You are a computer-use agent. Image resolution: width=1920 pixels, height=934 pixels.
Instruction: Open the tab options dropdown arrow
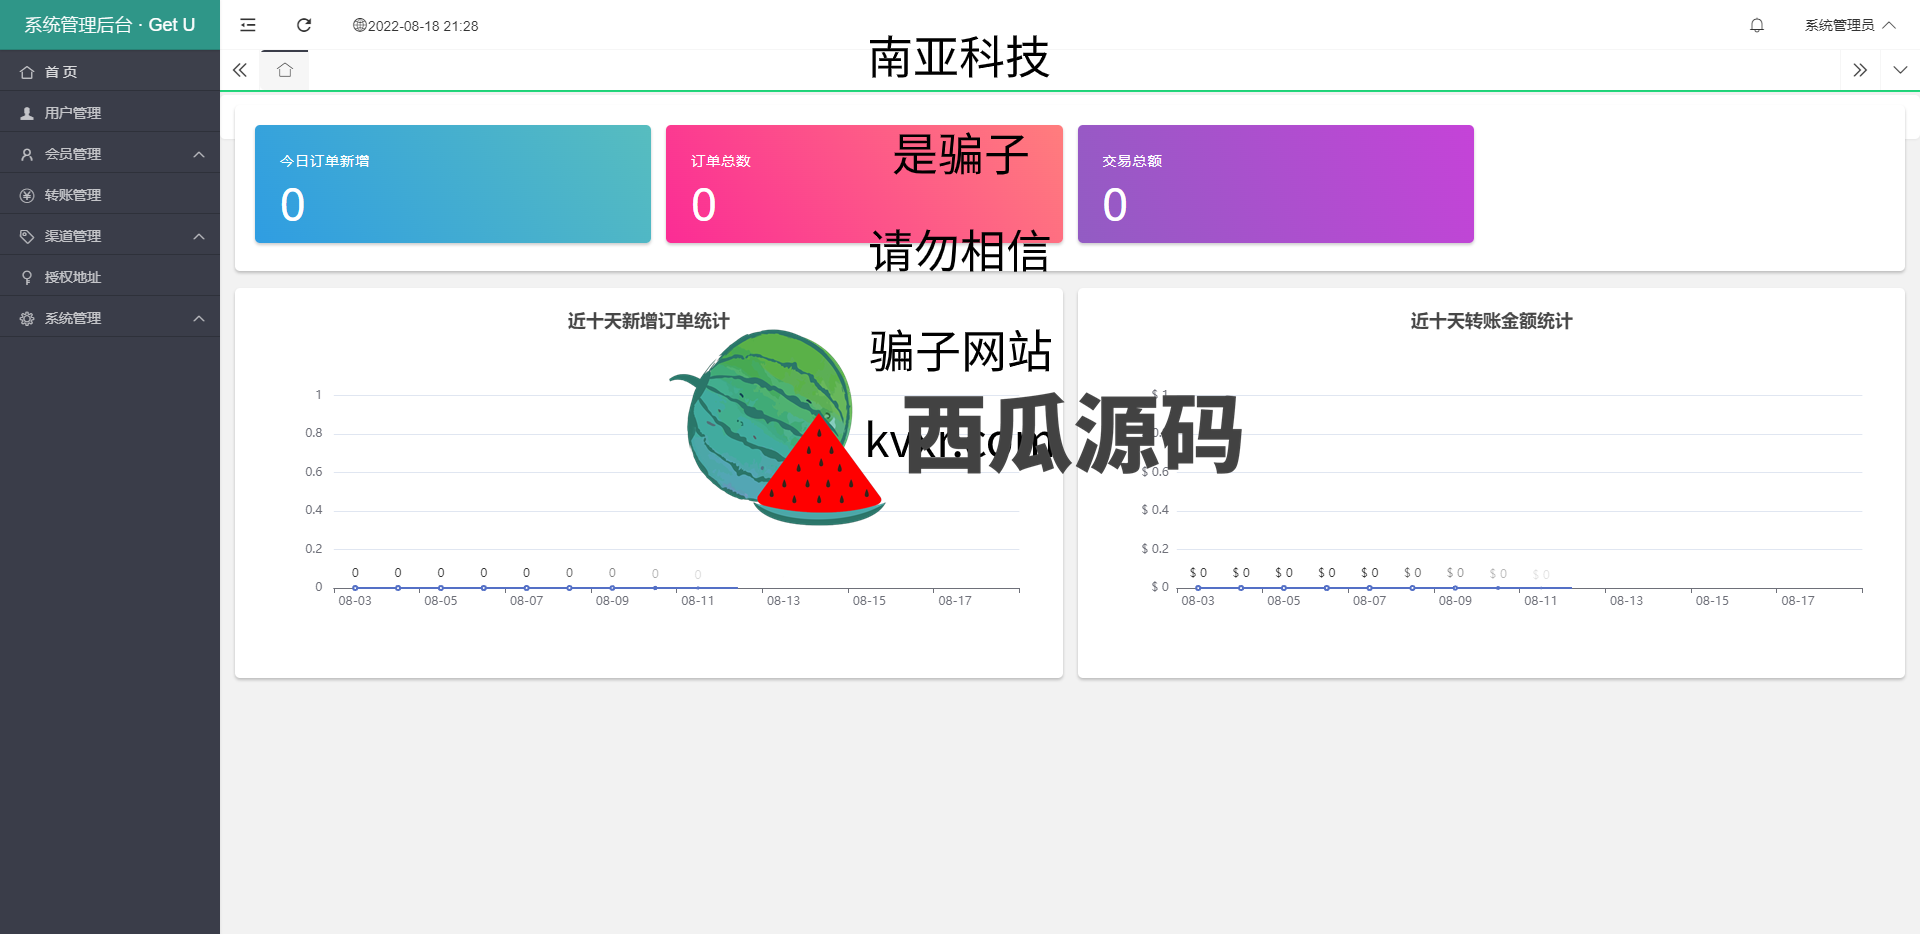[x=1900, y=70]
